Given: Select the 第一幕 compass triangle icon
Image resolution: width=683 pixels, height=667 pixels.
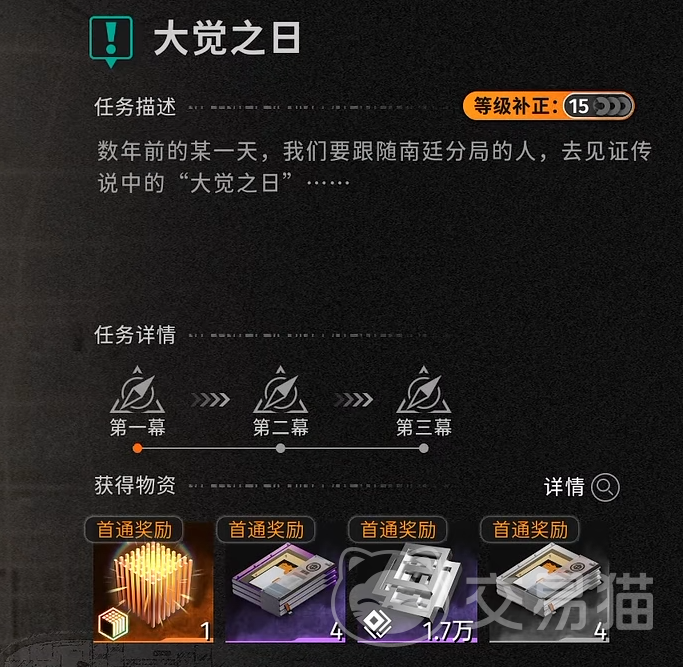Looking at the screenshot, I should click(138, 390).
